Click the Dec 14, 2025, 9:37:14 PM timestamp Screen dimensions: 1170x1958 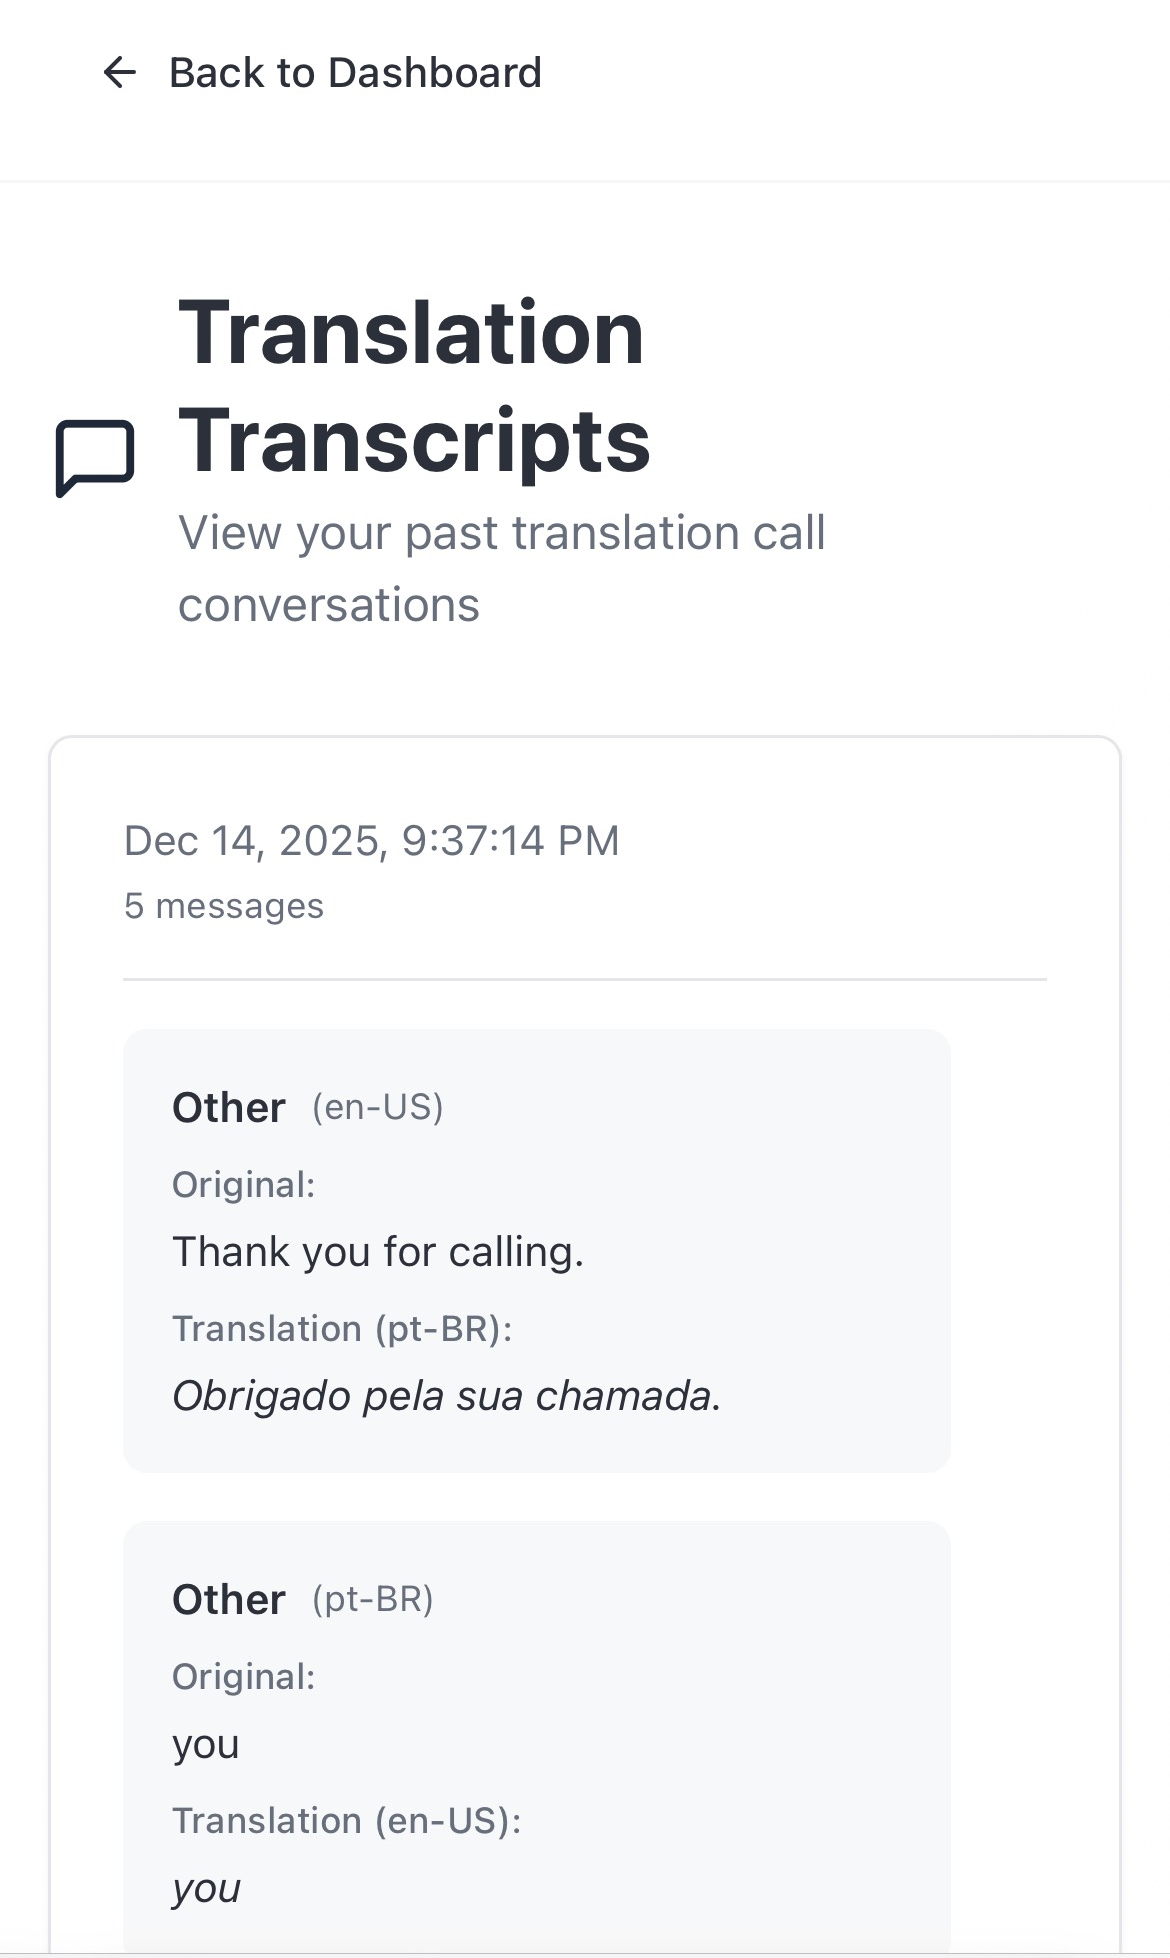pyautogui.click(x=371, y=841)
